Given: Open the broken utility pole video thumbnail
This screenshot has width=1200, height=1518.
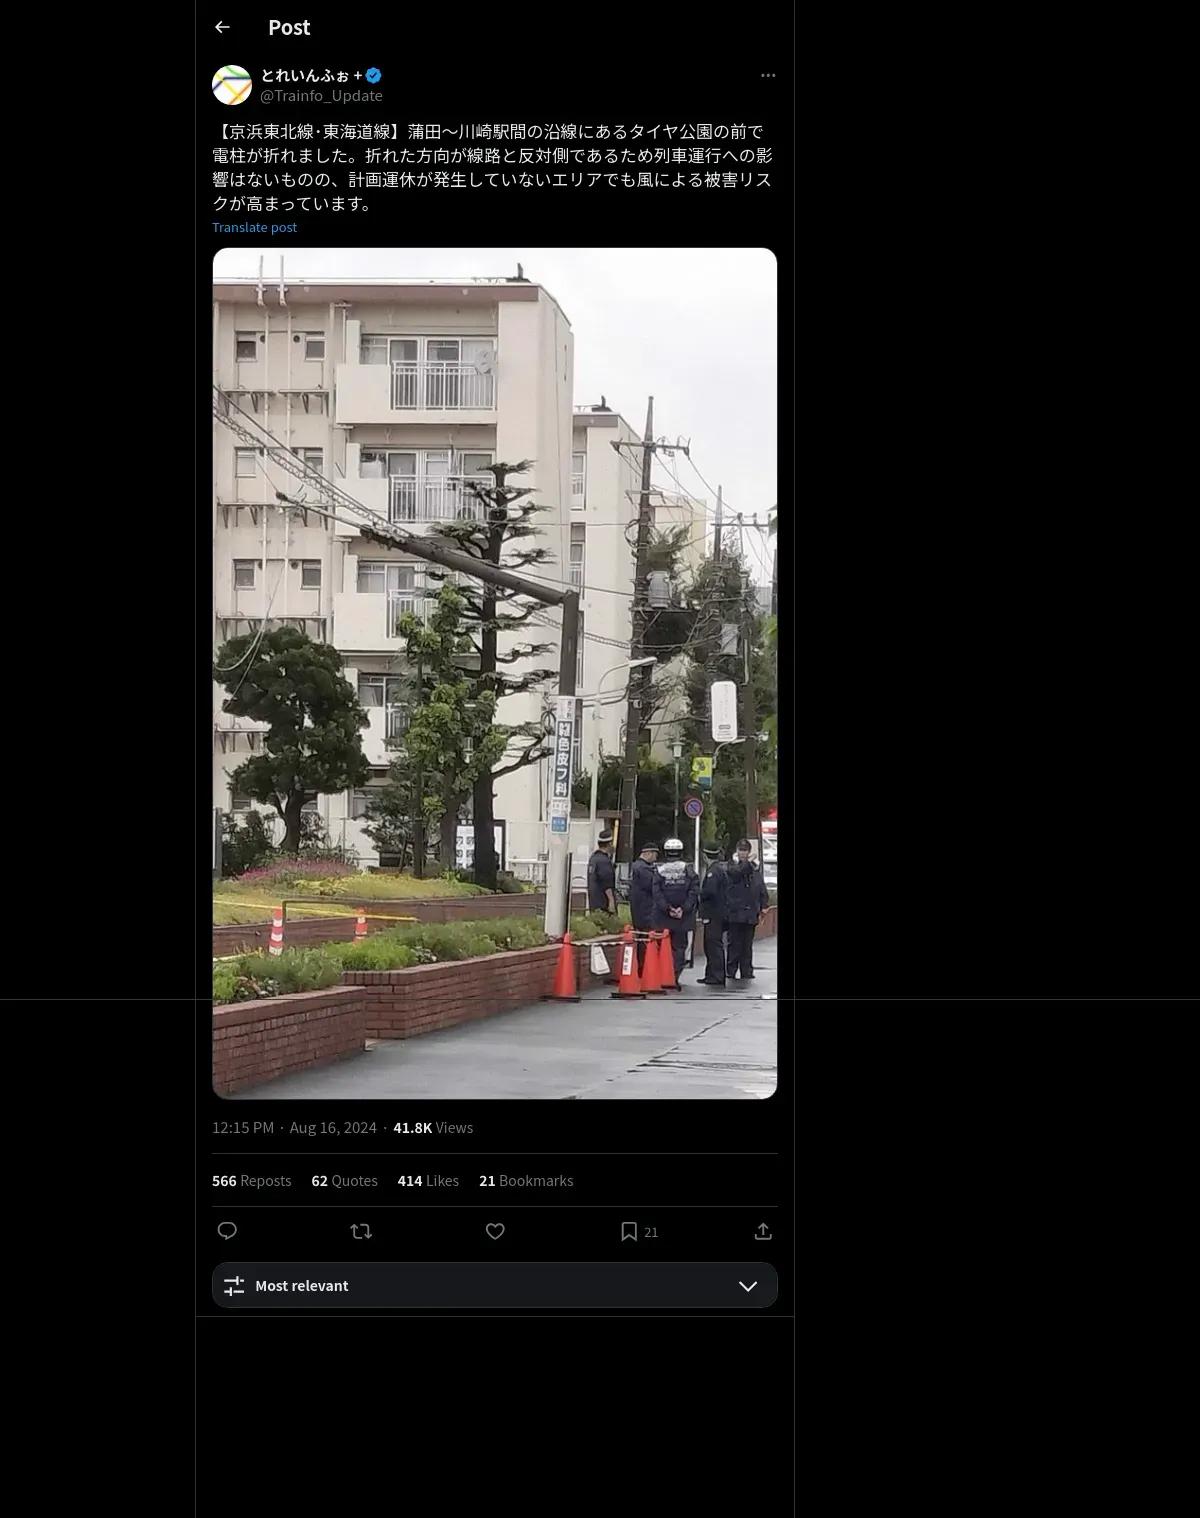Looking at the screenshot, I should [495, 673].
